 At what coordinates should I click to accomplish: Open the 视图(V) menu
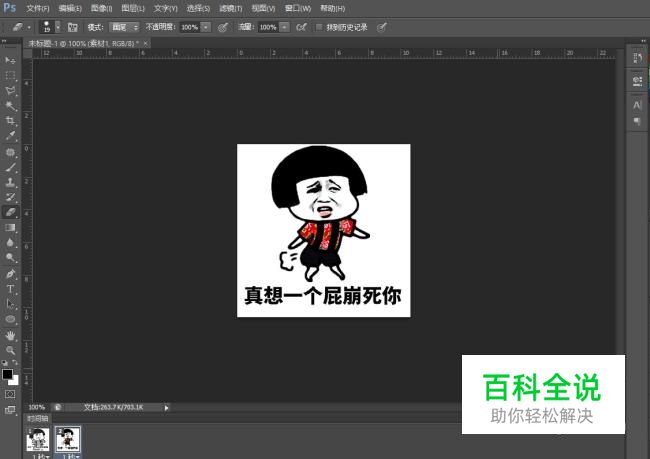263,8
